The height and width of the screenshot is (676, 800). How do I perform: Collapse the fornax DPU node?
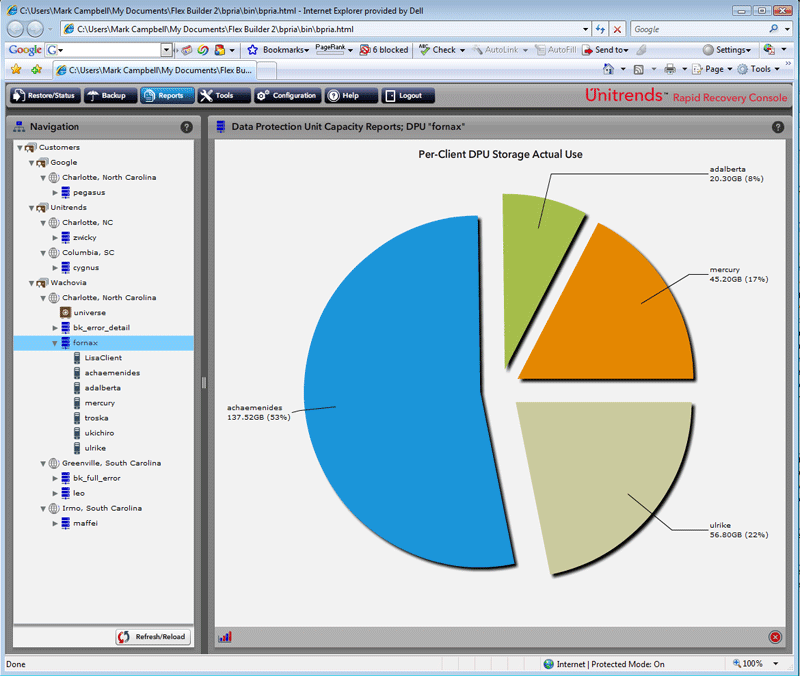coord(55,343)
